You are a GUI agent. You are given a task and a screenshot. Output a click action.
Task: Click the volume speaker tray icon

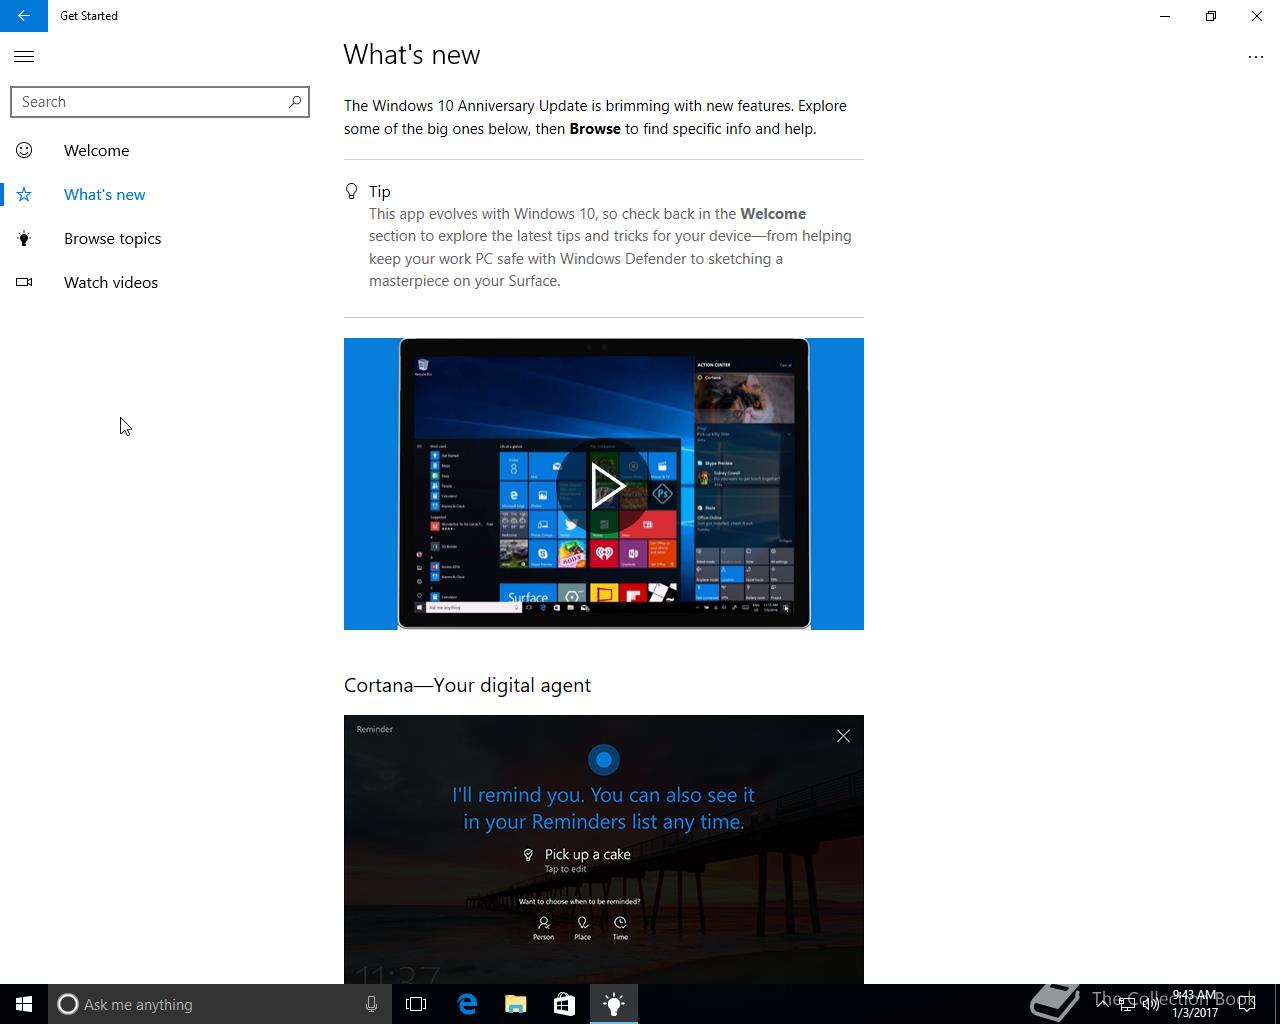click(x=1151, y=1004)
